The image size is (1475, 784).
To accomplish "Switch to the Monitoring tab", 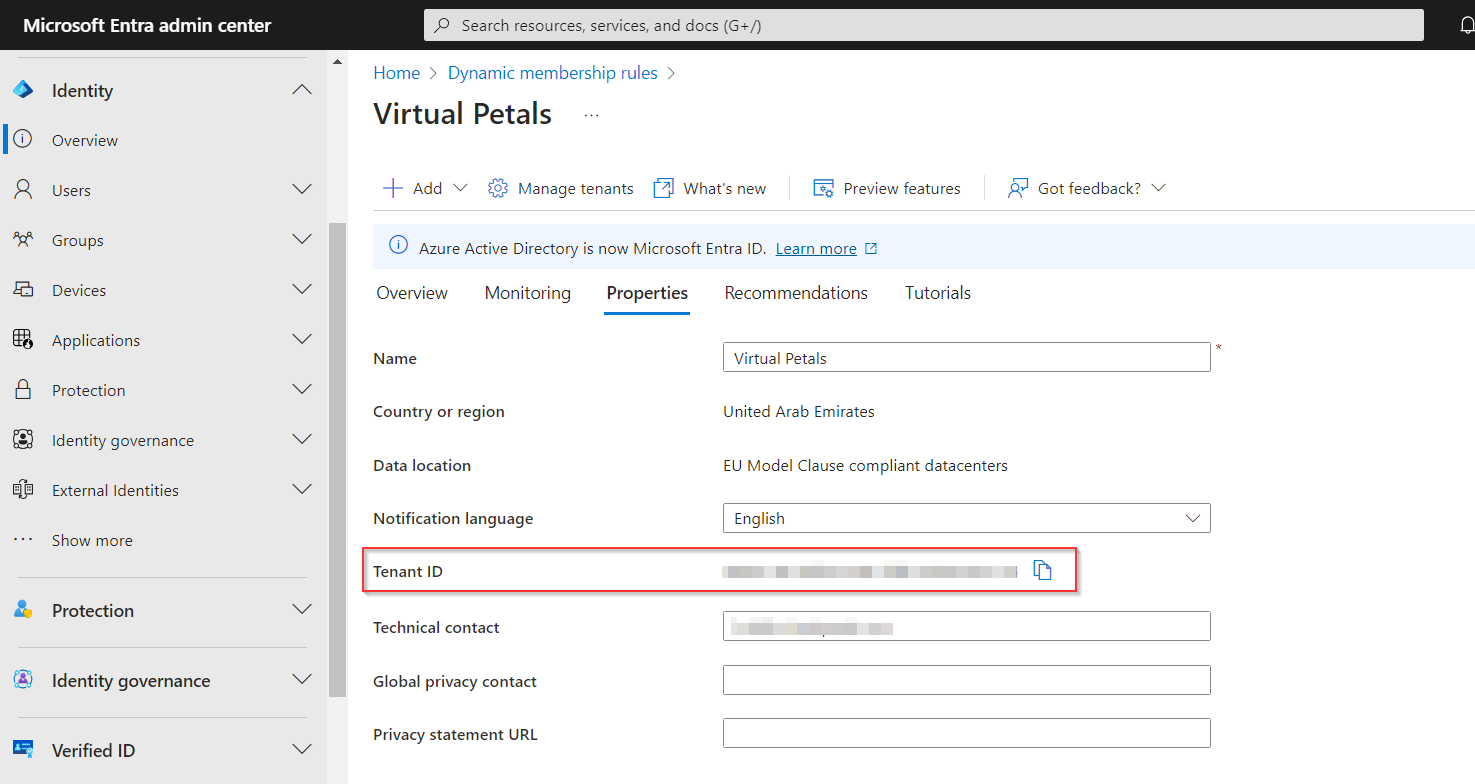I will (x=528, y=293).
